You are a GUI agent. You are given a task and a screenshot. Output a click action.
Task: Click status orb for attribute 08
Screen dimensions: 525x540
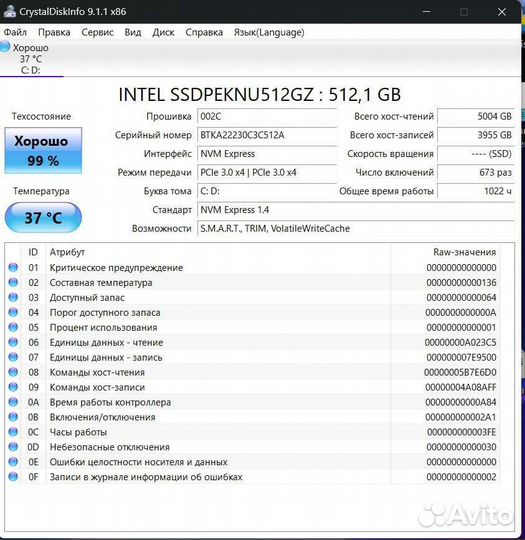coord(13,372)
